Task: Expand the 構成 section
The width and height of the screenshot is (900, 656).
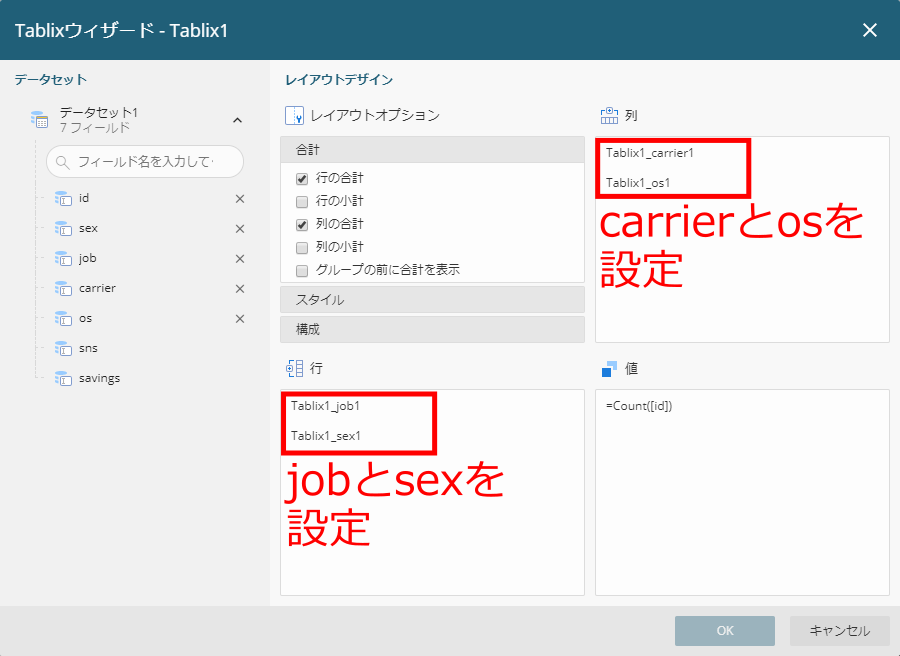Action: (432, 329)
